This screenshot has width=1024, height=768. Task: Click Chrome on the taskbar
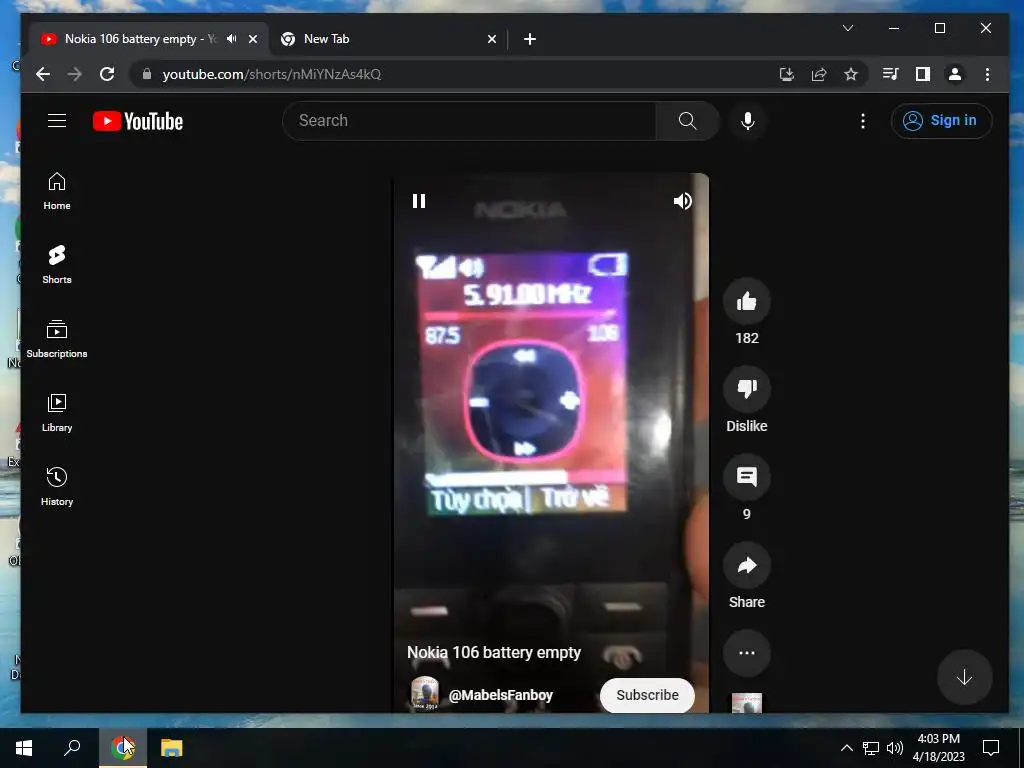(x=123, y=748)
